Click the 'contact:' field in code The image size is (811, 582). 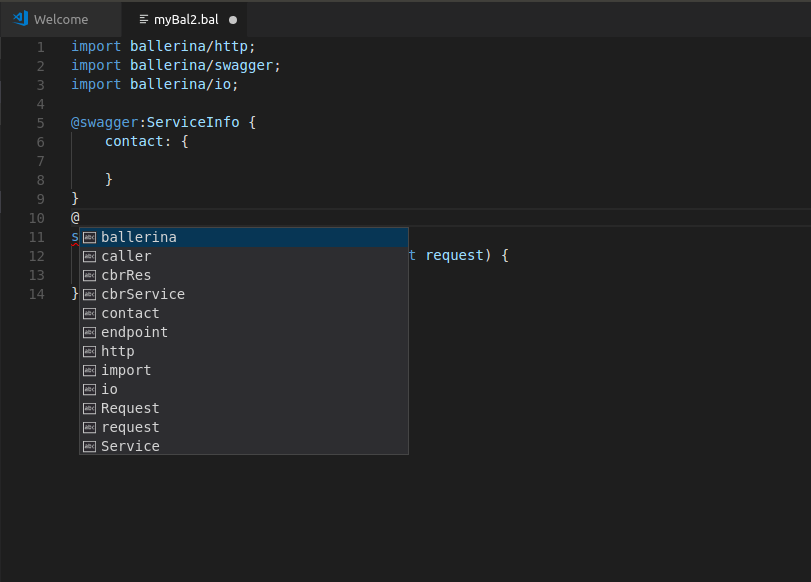138,141
